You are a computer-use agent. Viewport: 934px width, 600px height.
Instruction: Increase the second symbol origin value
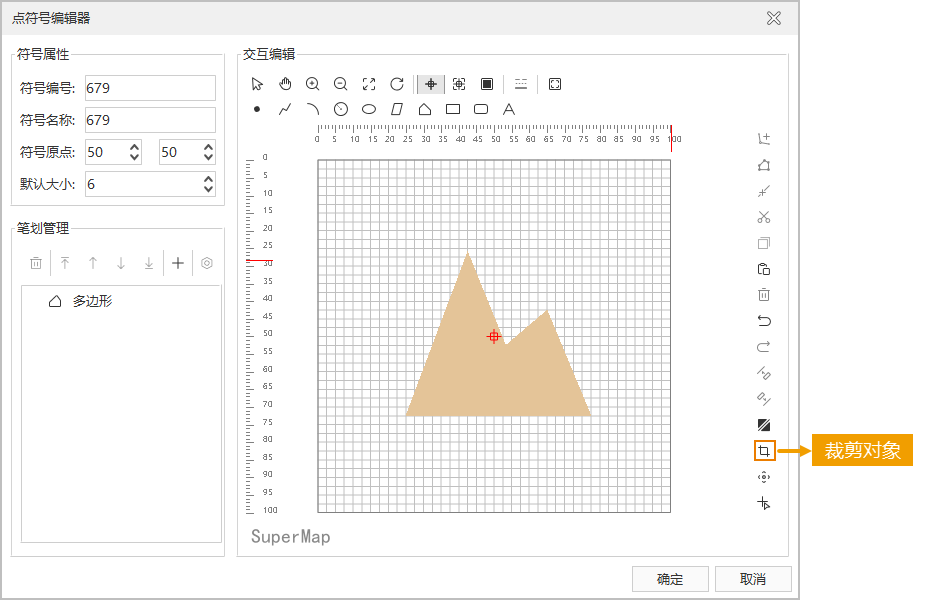(208, 147)
